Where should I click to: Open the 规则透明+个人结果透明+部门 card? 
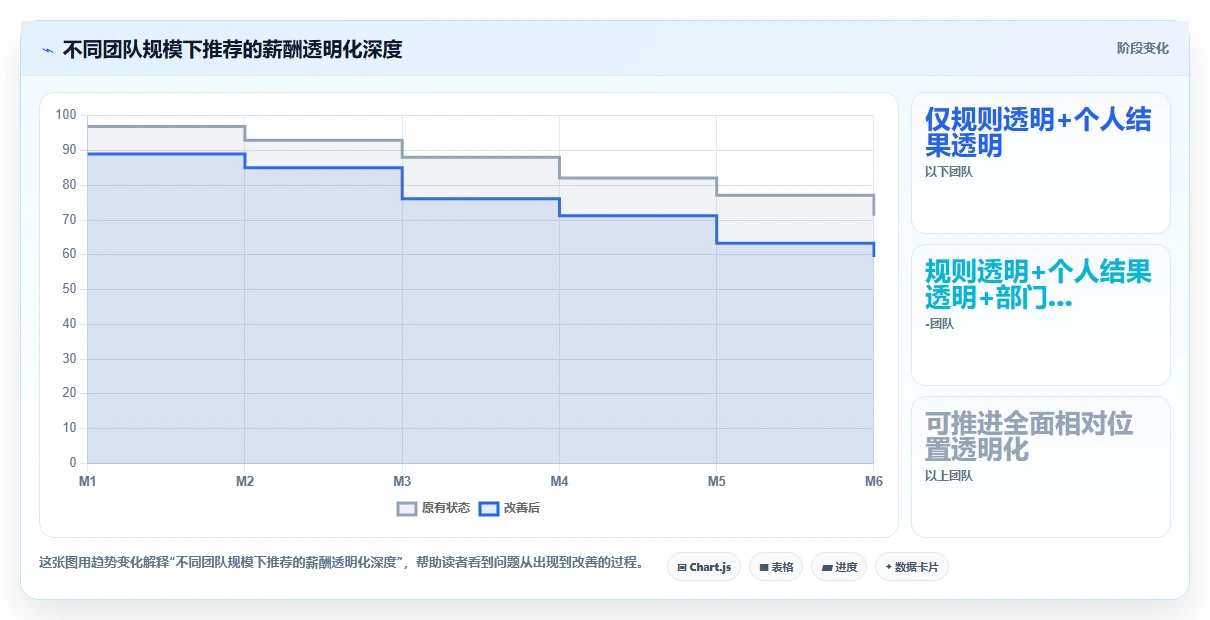[x=1041, y=315]
